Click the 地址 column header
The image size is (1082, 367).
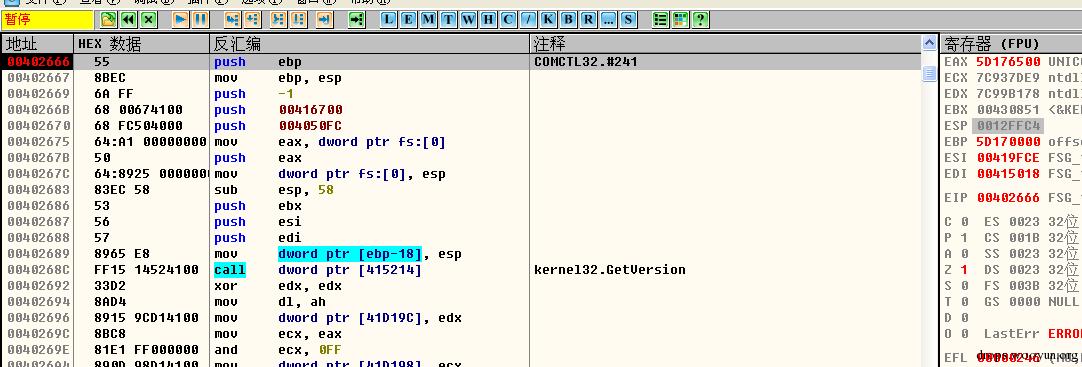36,44
